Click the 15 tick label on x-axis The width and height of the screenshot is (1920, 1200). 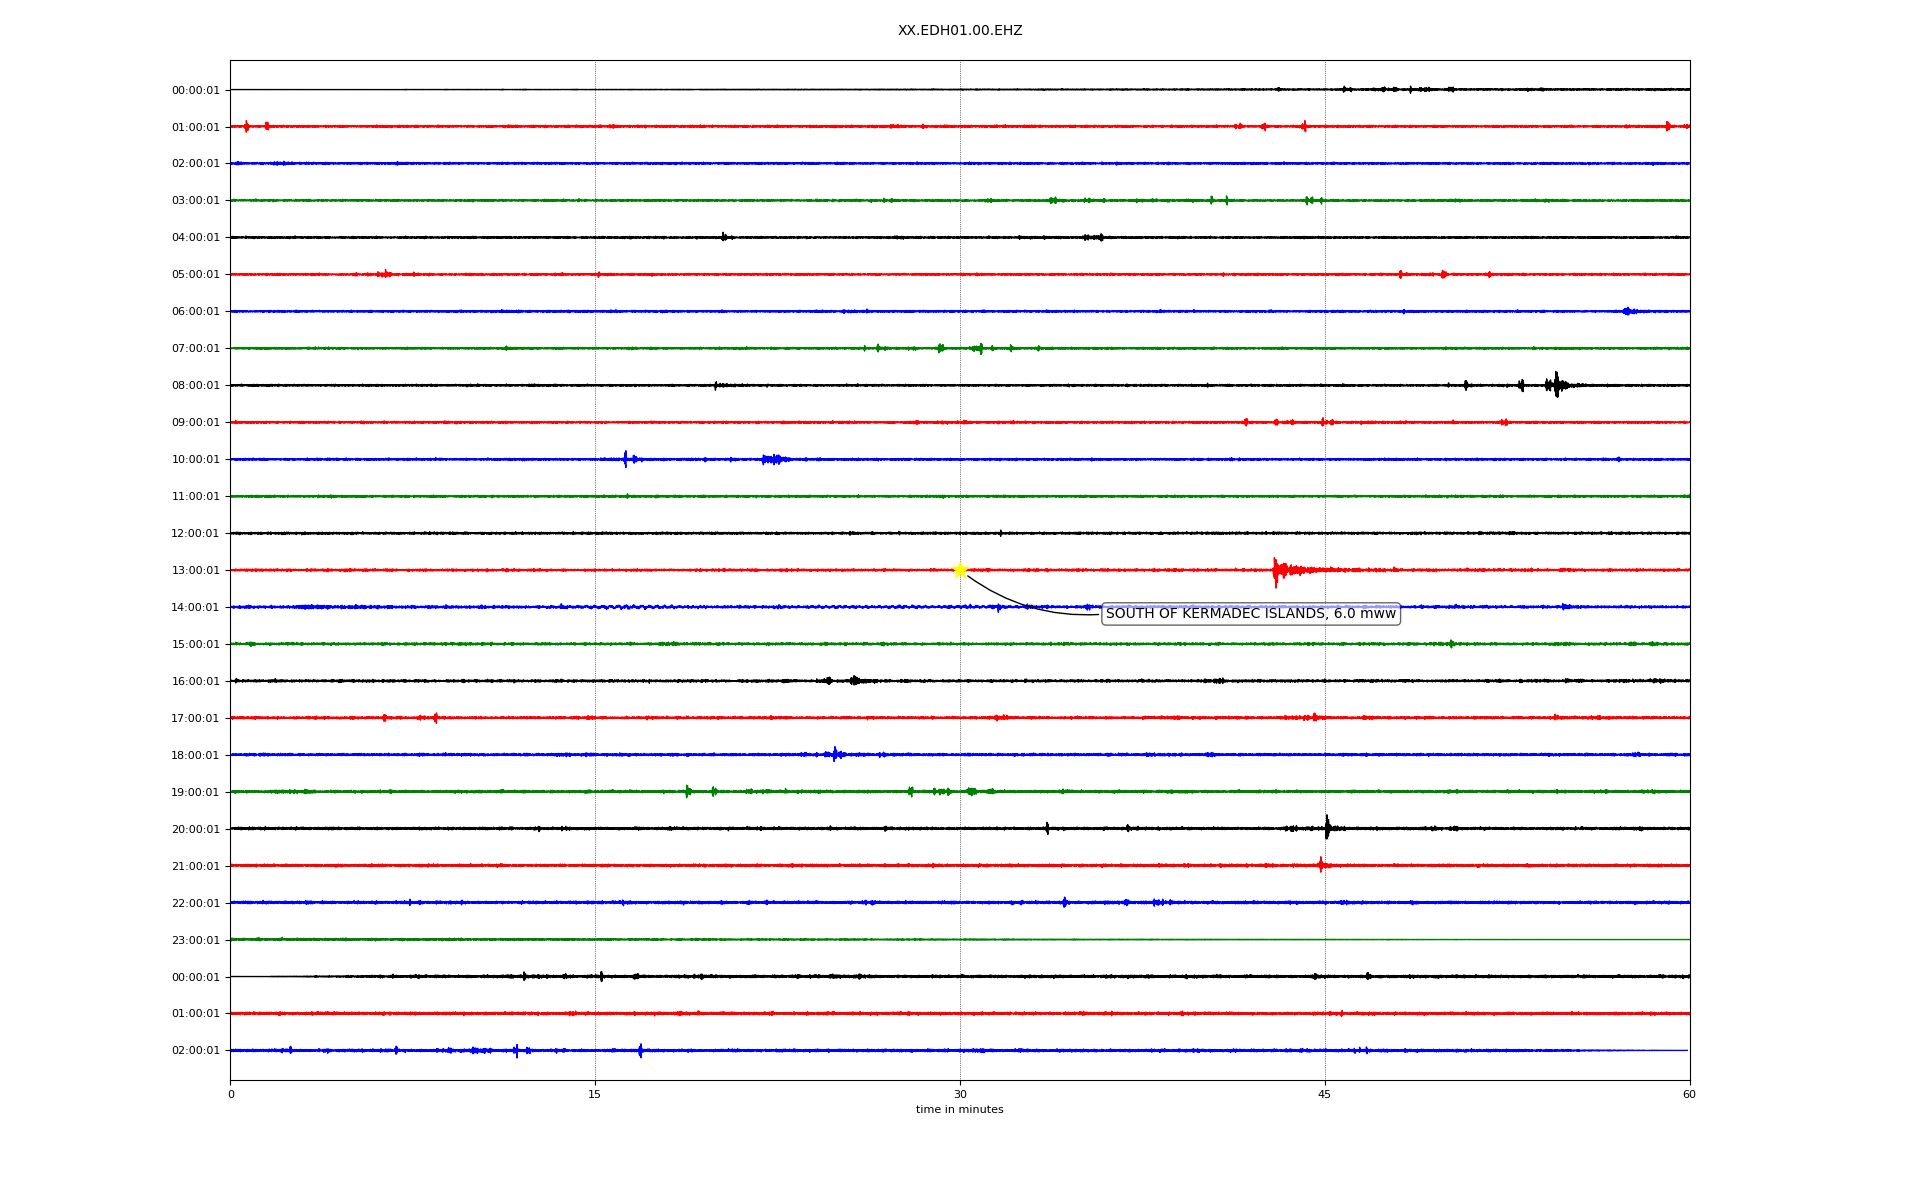tap(595, 1094)
